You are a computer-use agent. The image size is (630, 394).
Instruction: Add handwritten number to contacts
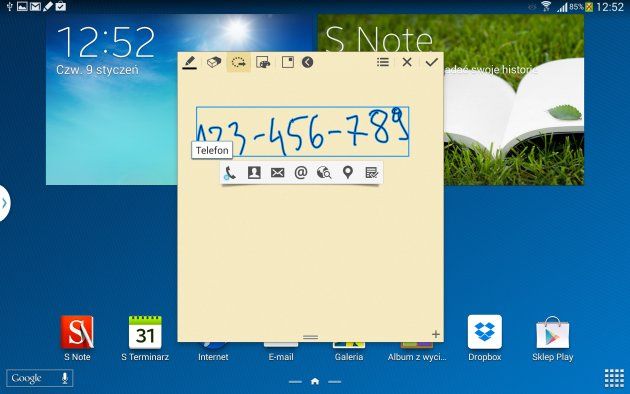254,173
